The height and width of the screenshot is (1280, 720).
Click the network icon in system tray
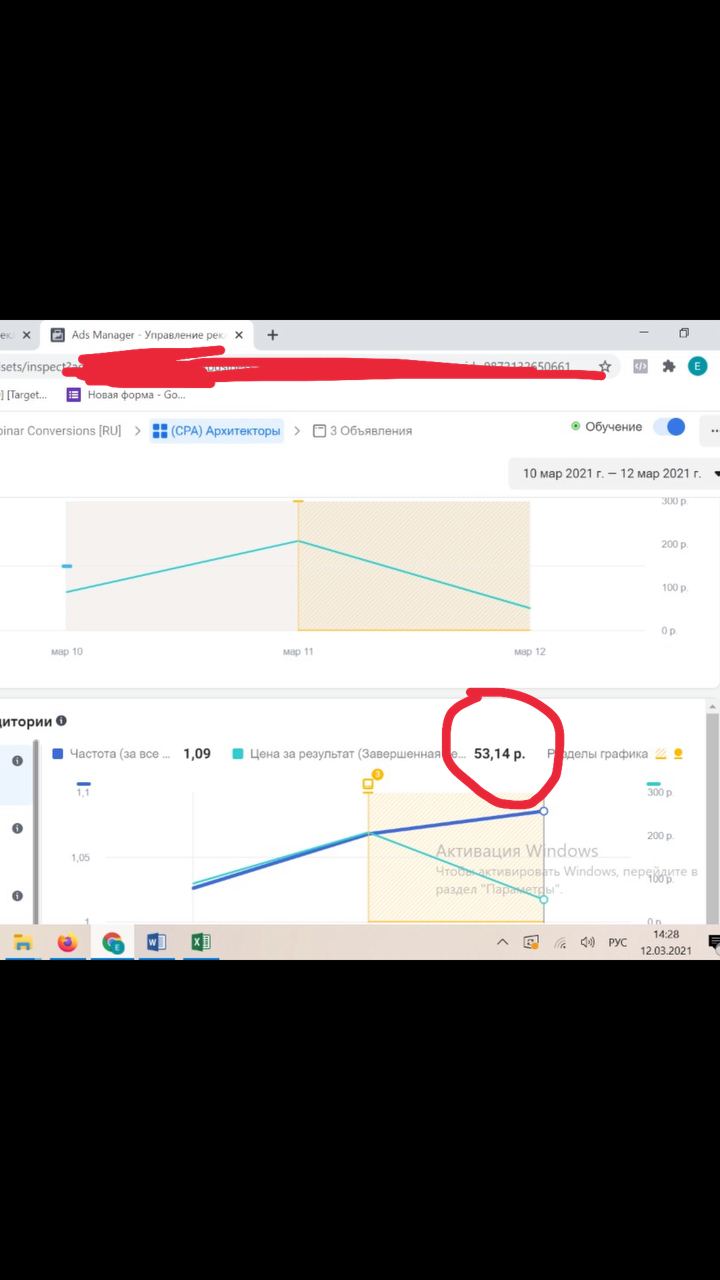coord(560,942)
